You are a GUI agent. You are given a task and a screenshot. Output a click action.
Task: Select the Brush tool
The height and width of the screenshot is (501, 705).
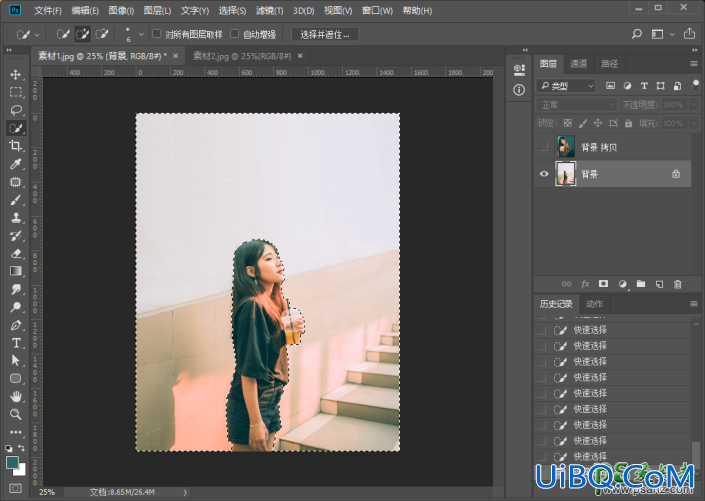pos(16,200)
